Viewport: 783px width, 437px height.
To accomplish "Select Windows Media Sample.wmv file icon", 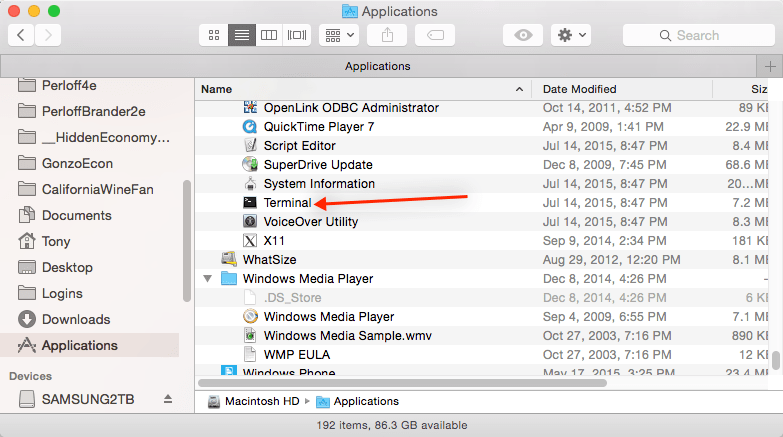I will tap(250, 335).
